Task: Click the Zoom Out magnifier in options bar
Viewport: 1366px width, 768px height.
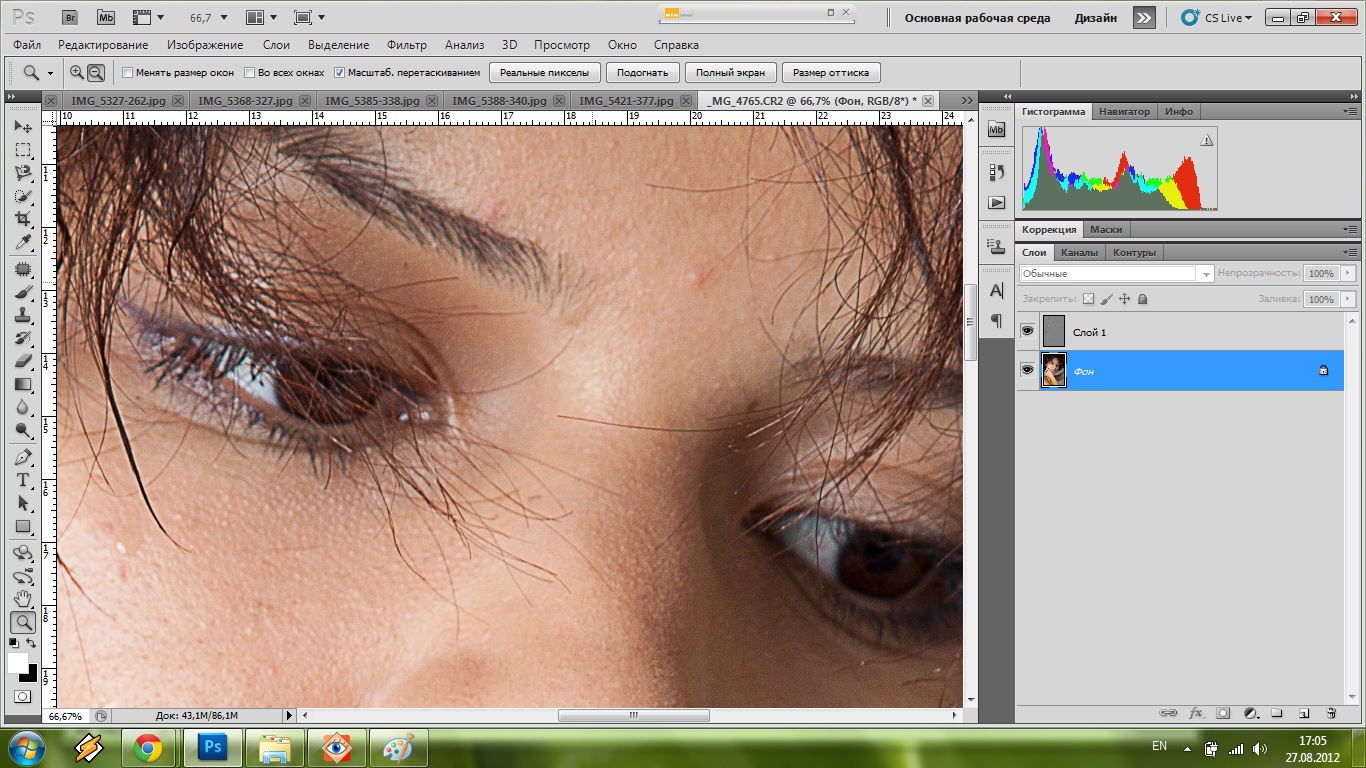Action: click(96, 73)
